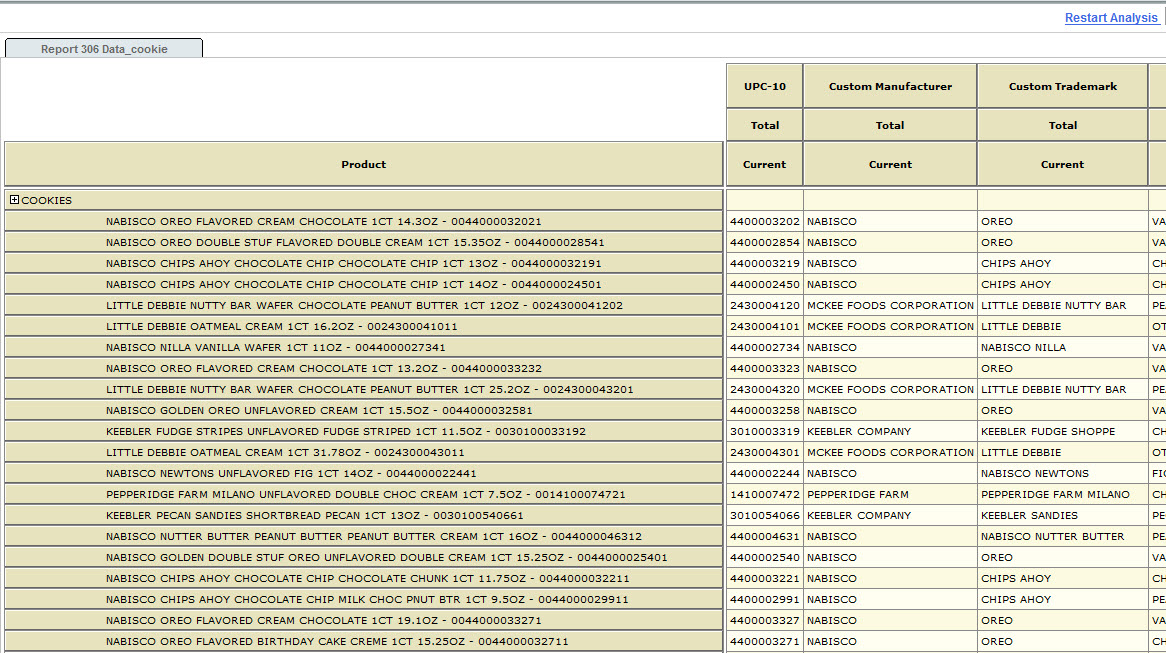Select Little Debbie Nutty Bar 12OZ row
Screen dimensions: 1166x653
364,305
